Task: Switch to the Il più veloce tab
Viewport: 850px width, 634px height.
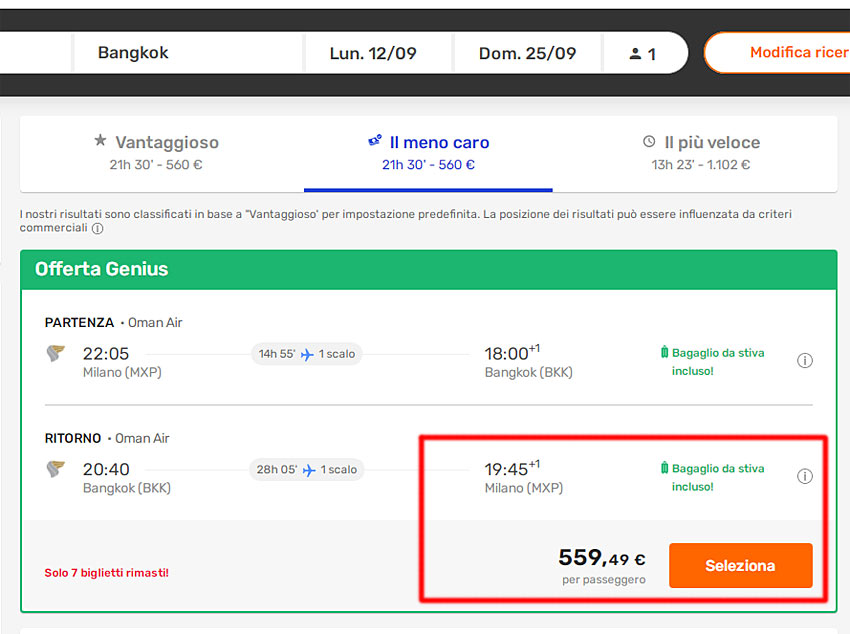Action: click(x=701, y=152)
